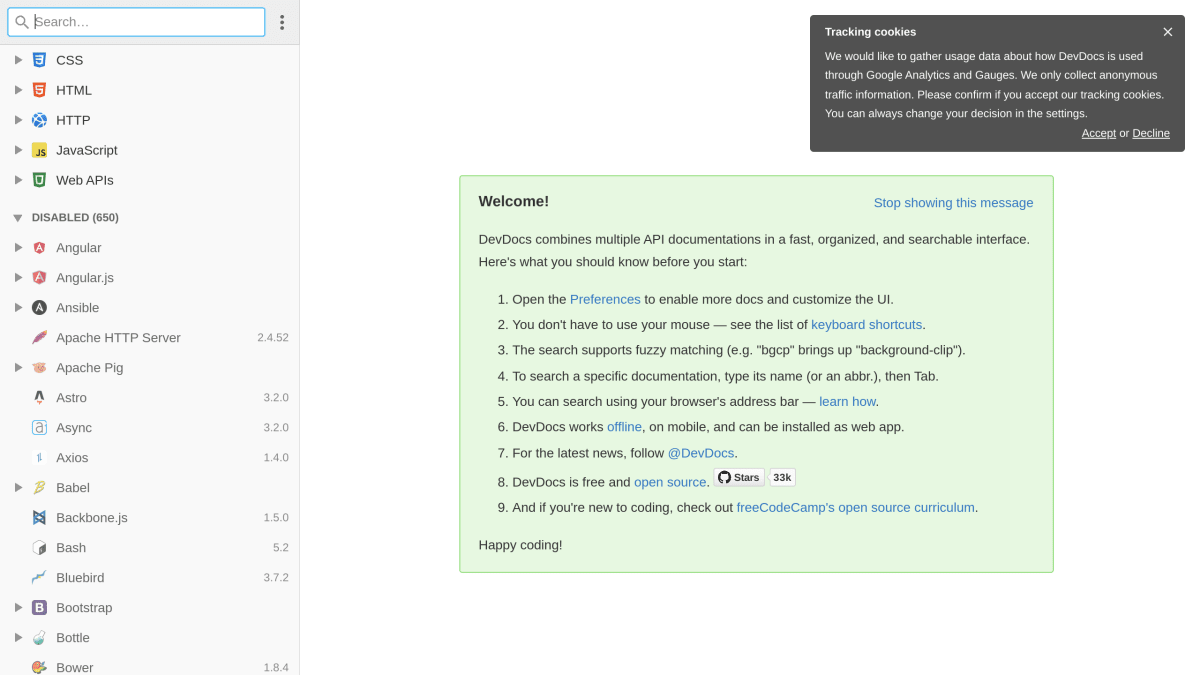Click the JavaScript JS icon

pyautogui.click(x=39, y=150)
